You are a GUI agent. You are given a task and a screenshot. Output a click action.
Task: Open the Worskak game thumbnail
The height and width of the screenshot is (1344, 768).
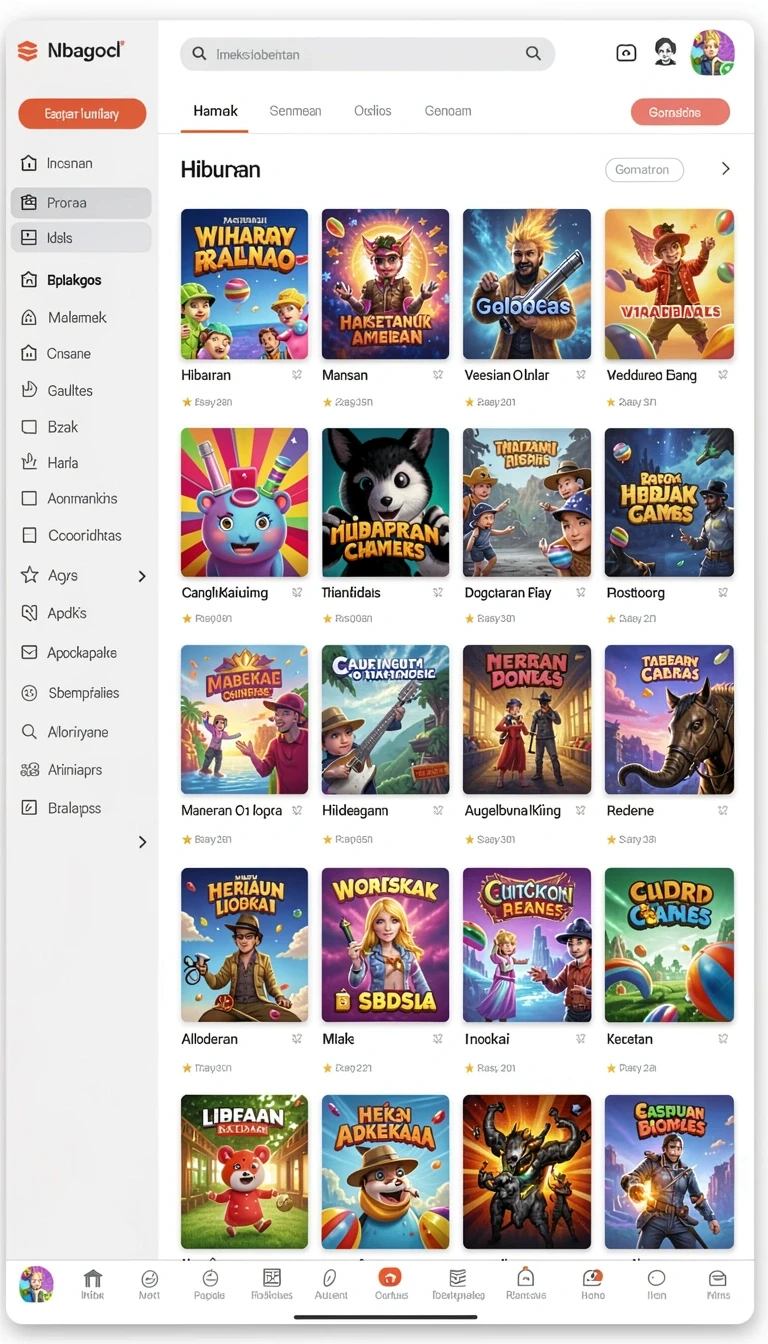(x=385, y=945)
